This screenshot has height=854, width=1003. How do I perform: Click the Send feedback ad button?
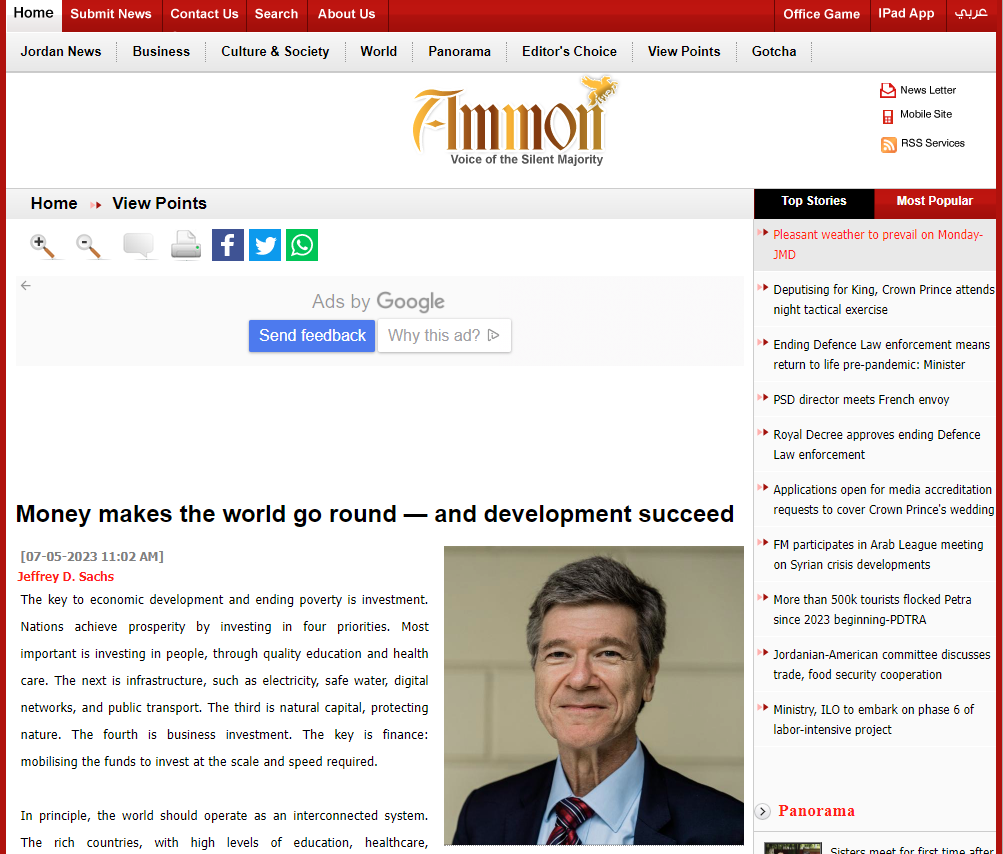pos(312,336)
